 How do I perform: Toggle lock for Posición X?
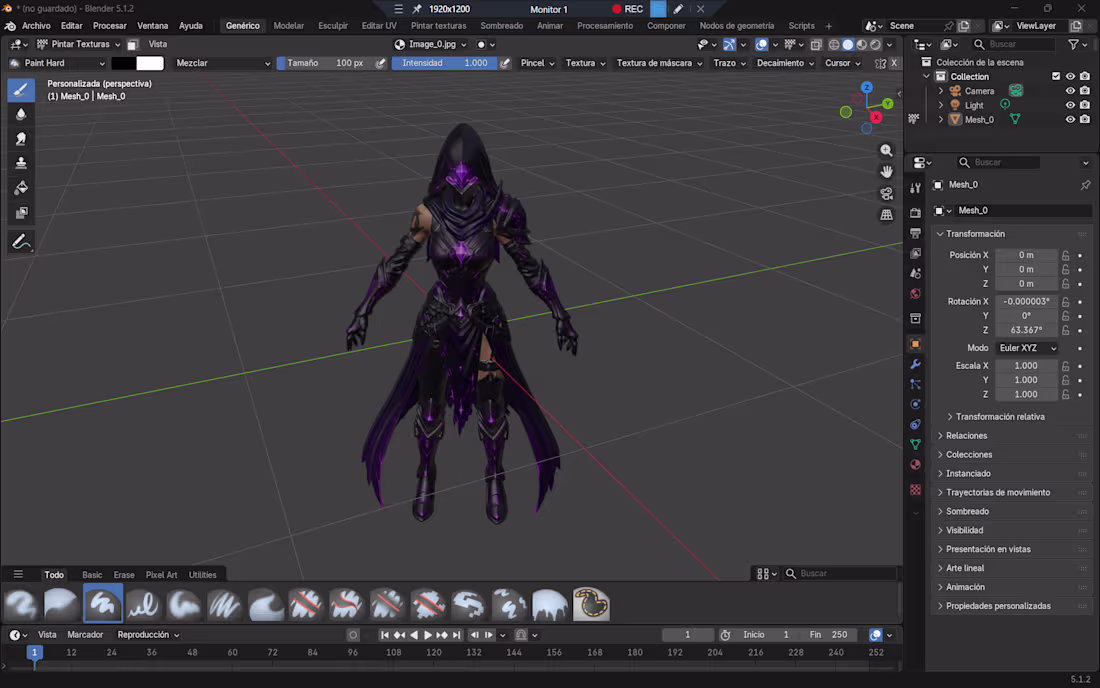1066,255
